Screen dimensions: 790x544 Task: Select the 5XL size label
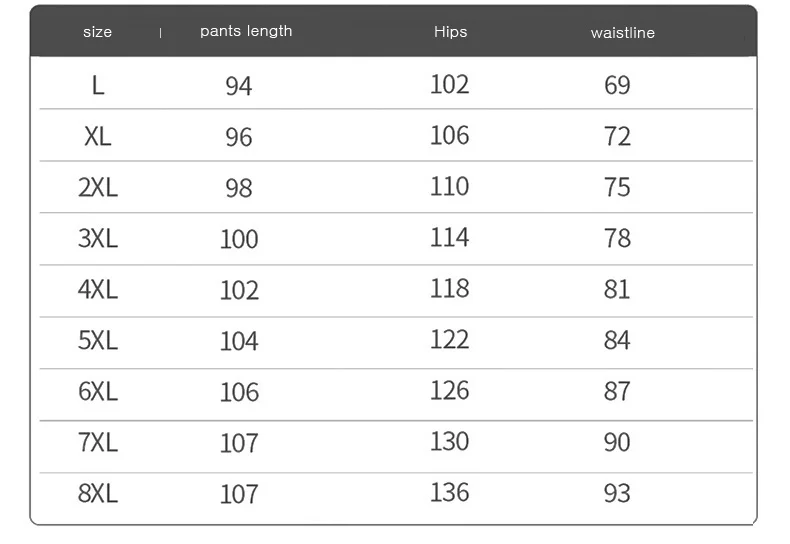97,340
